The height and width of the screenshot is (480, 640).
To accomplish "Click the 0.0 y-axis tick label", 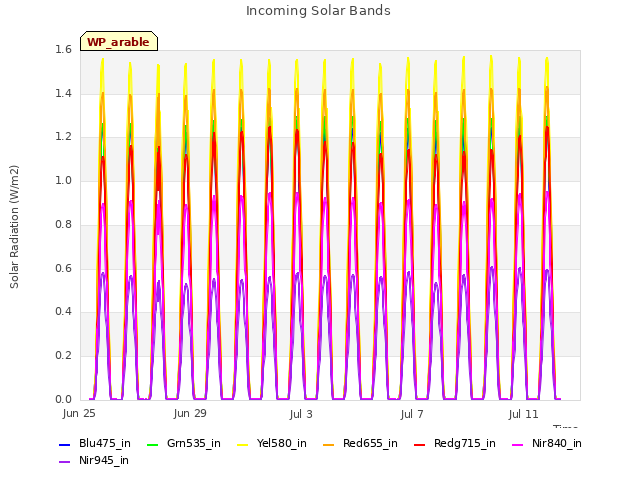I will [x=64, y=399].
